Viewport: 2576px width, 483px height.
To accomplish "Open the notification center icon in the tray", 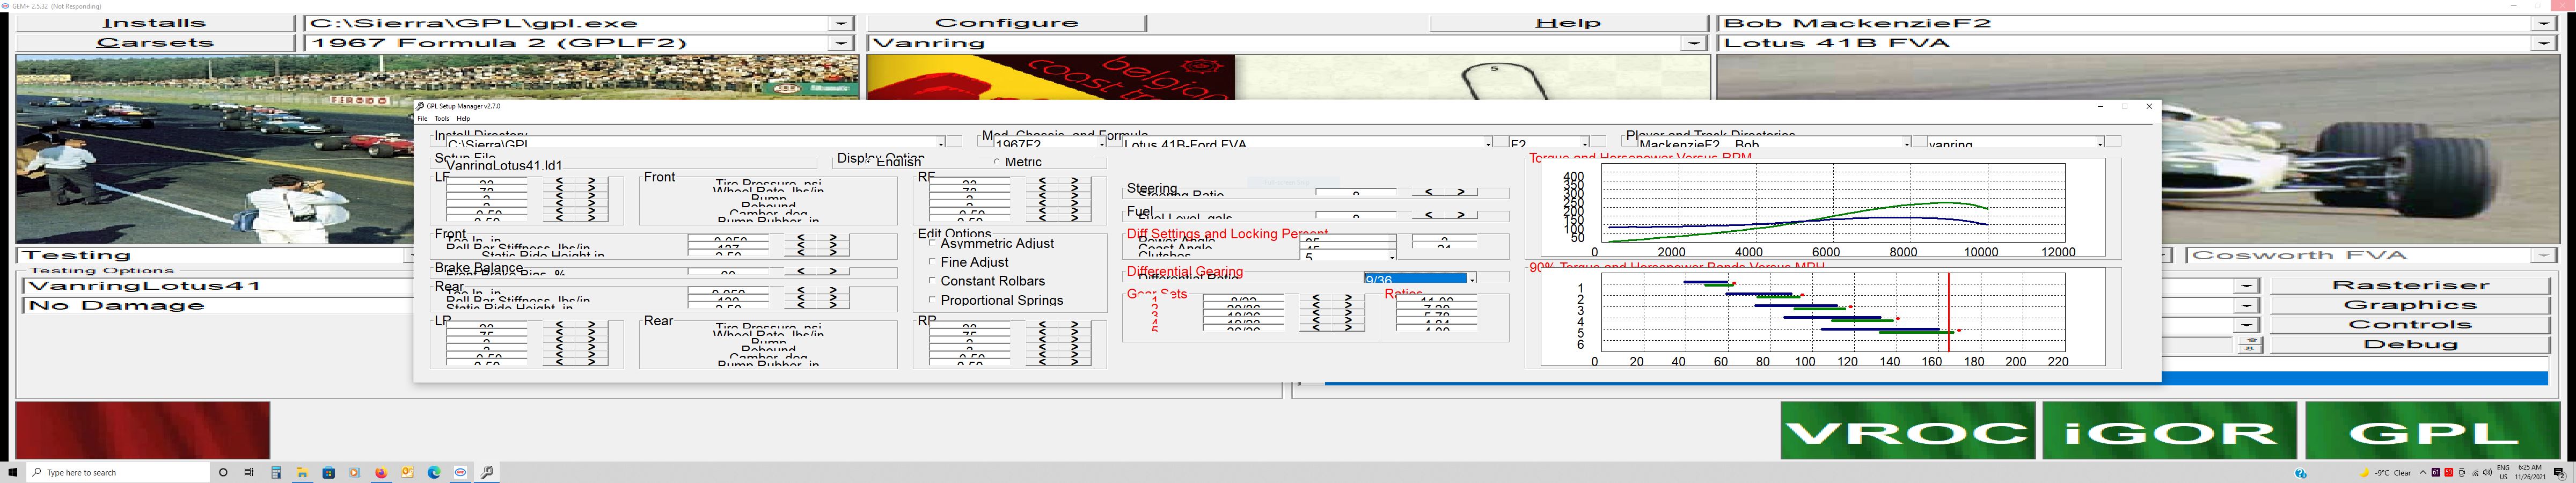I will pyautogui.click(x=2559, y=472).
